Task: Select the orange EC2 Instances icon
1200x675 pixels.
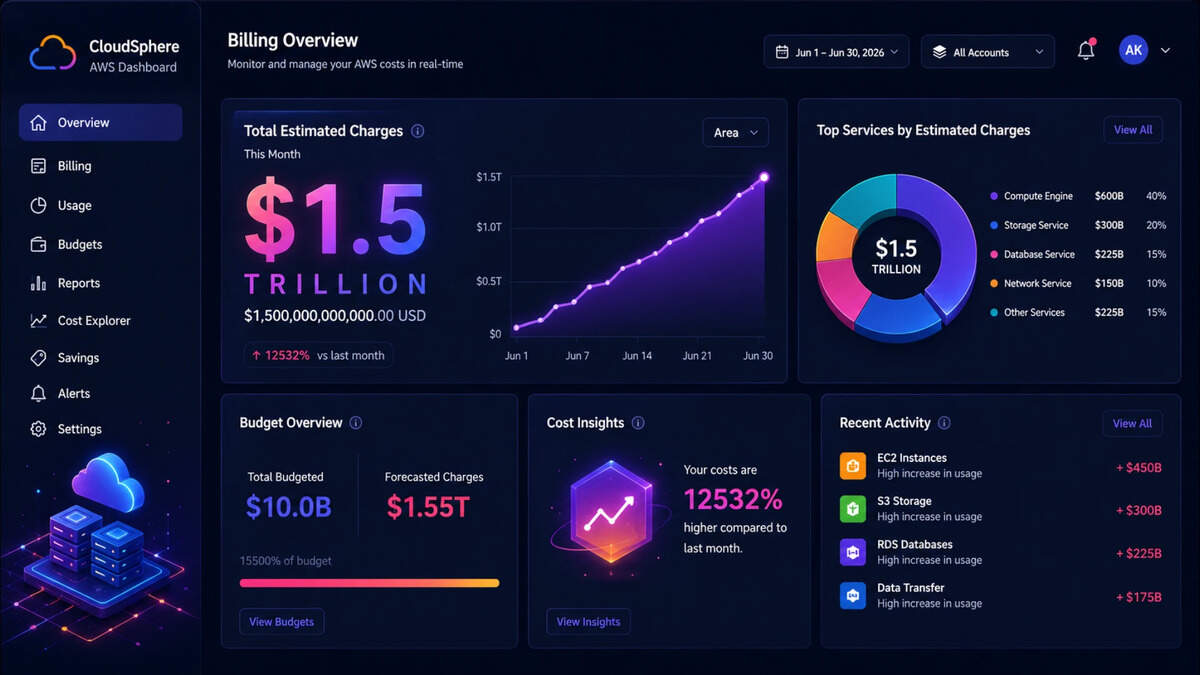Action: [x=853, y=466]
